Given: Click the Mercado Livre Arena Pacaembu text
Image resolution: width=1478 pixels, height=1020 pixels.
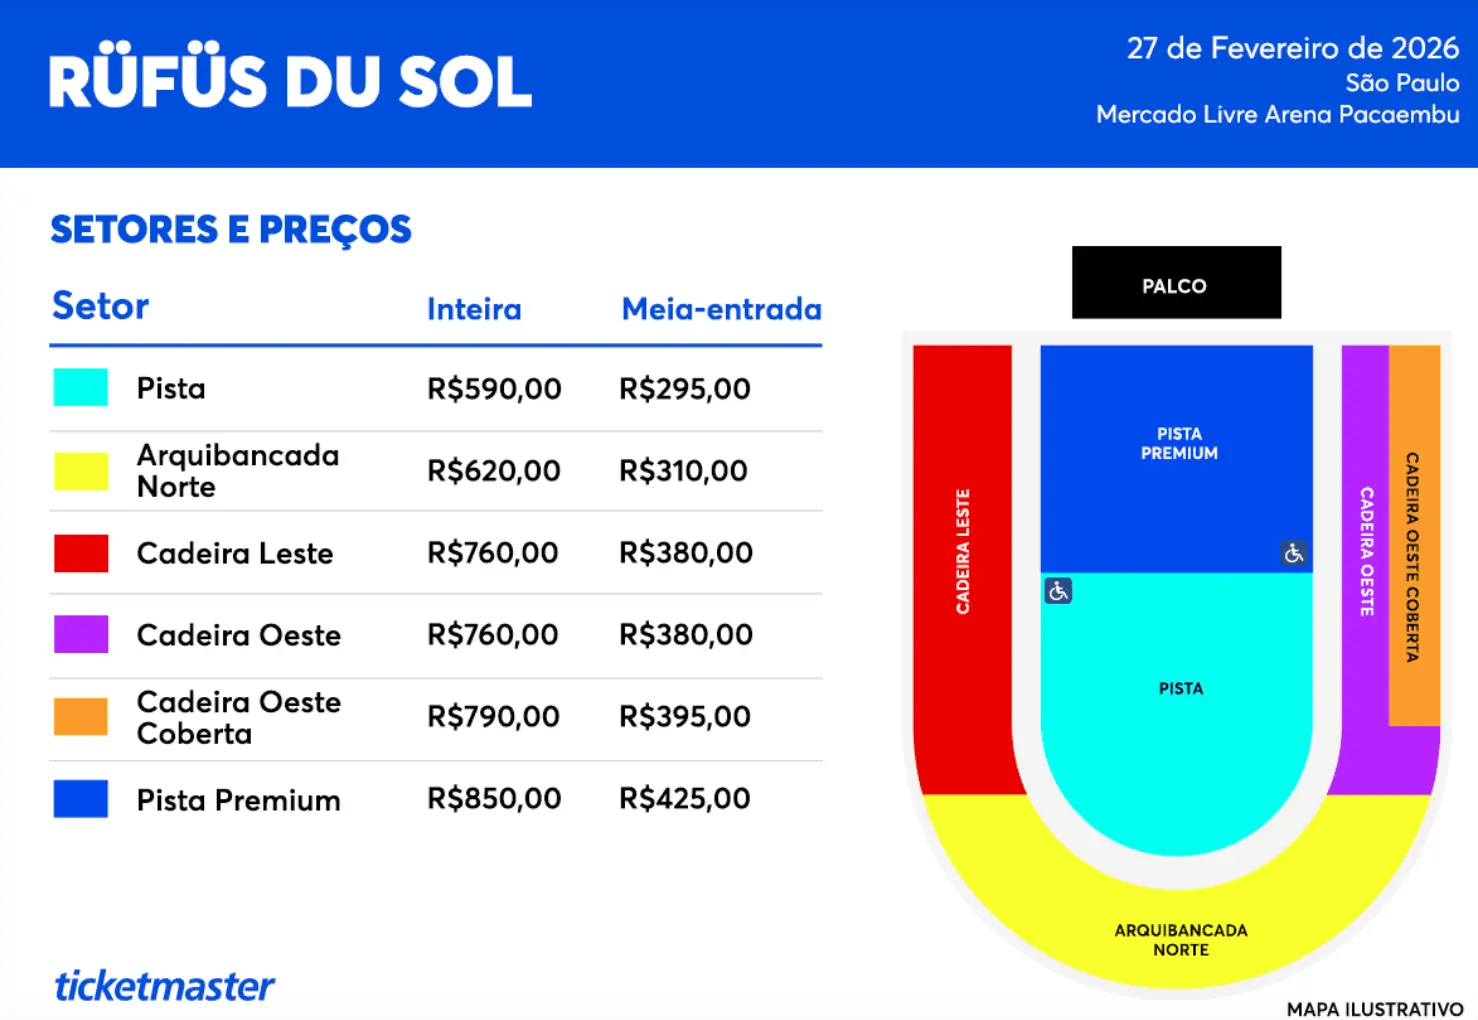Looking at the screenshot, I should [1277, 114].
